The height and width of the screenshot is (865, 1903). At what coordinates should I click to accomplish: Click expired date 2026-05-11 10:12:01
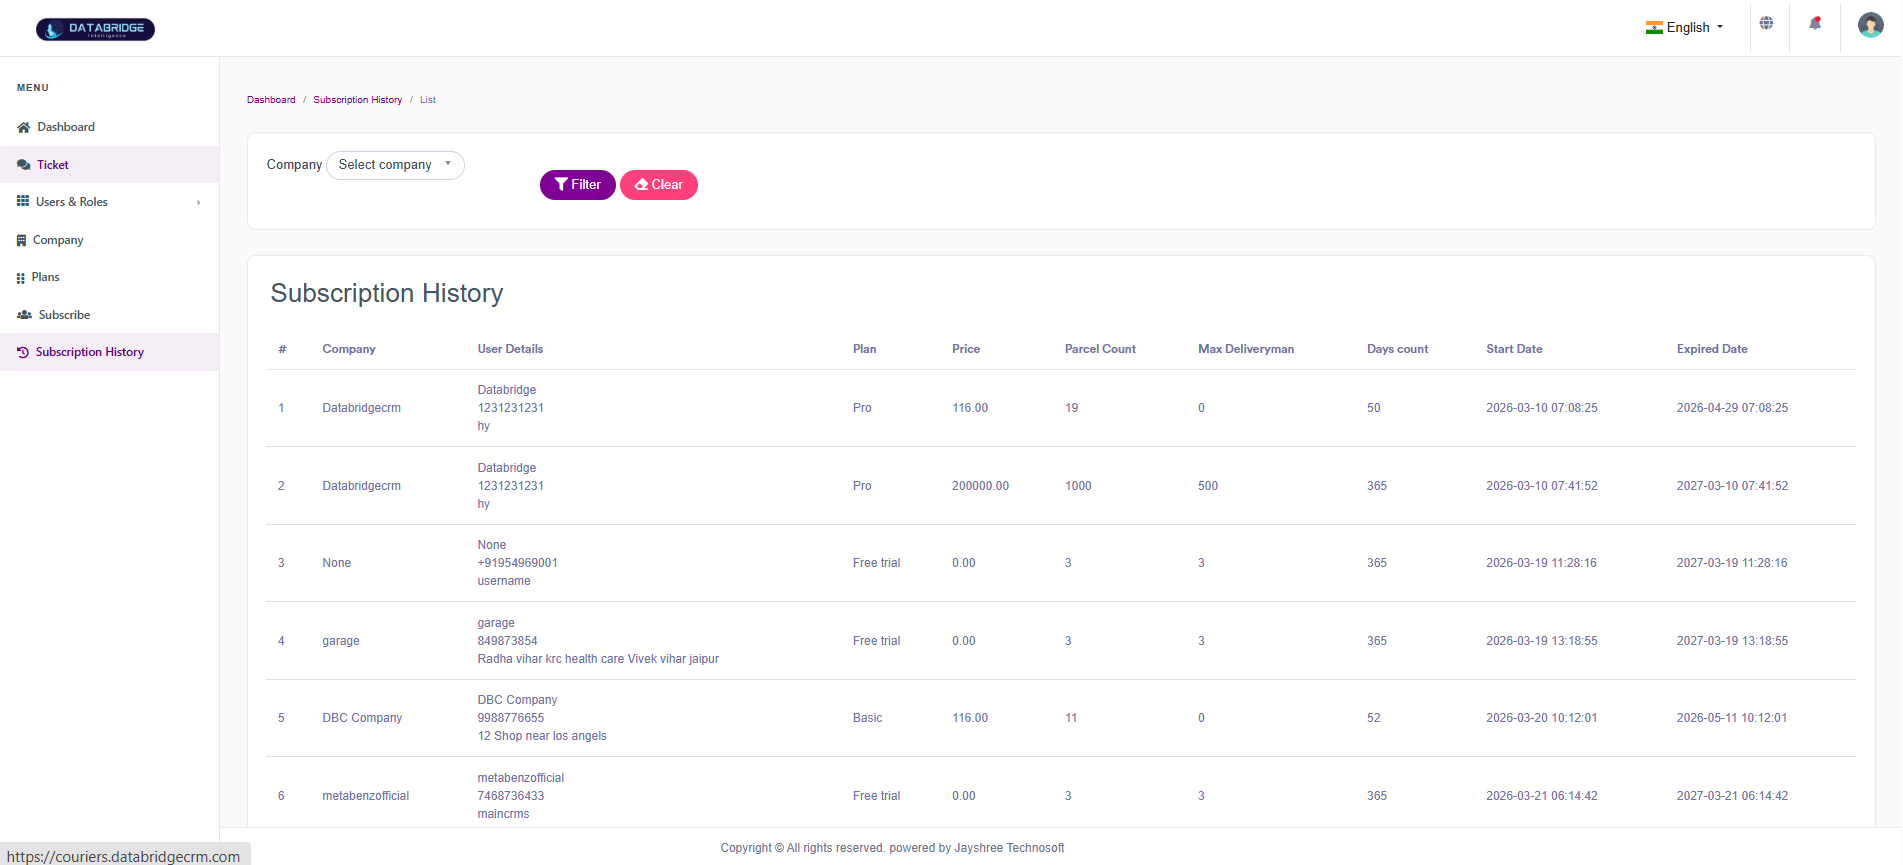pos(1732,718)
